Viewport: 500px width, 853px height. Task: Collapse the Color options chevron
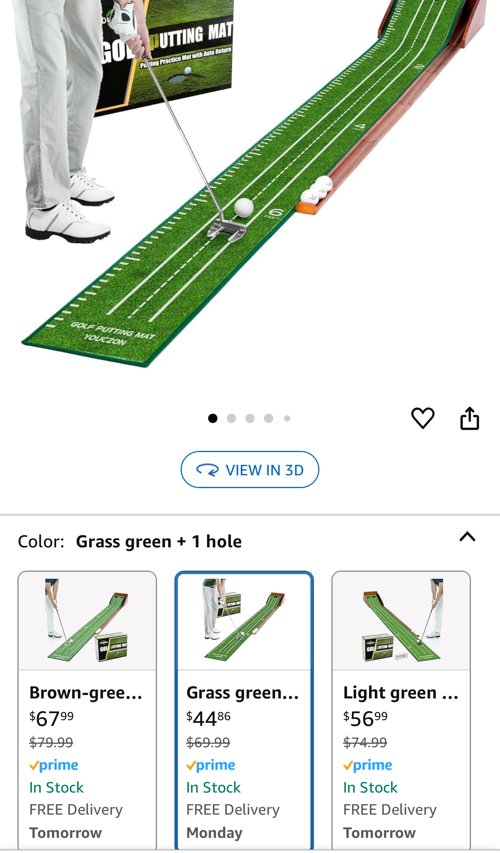point(467,537)
